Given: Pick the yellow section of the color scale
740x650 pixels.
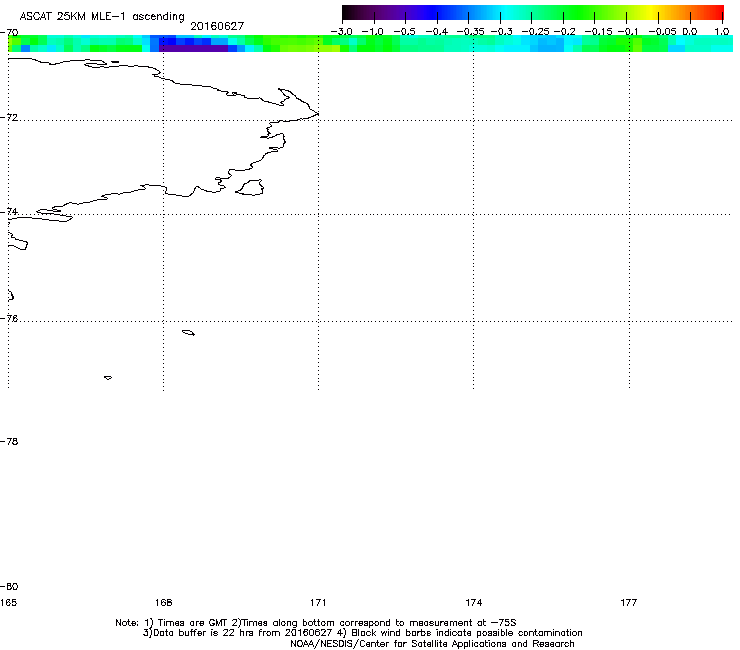Looking at the screenshot, I should (x=654, y=13).
